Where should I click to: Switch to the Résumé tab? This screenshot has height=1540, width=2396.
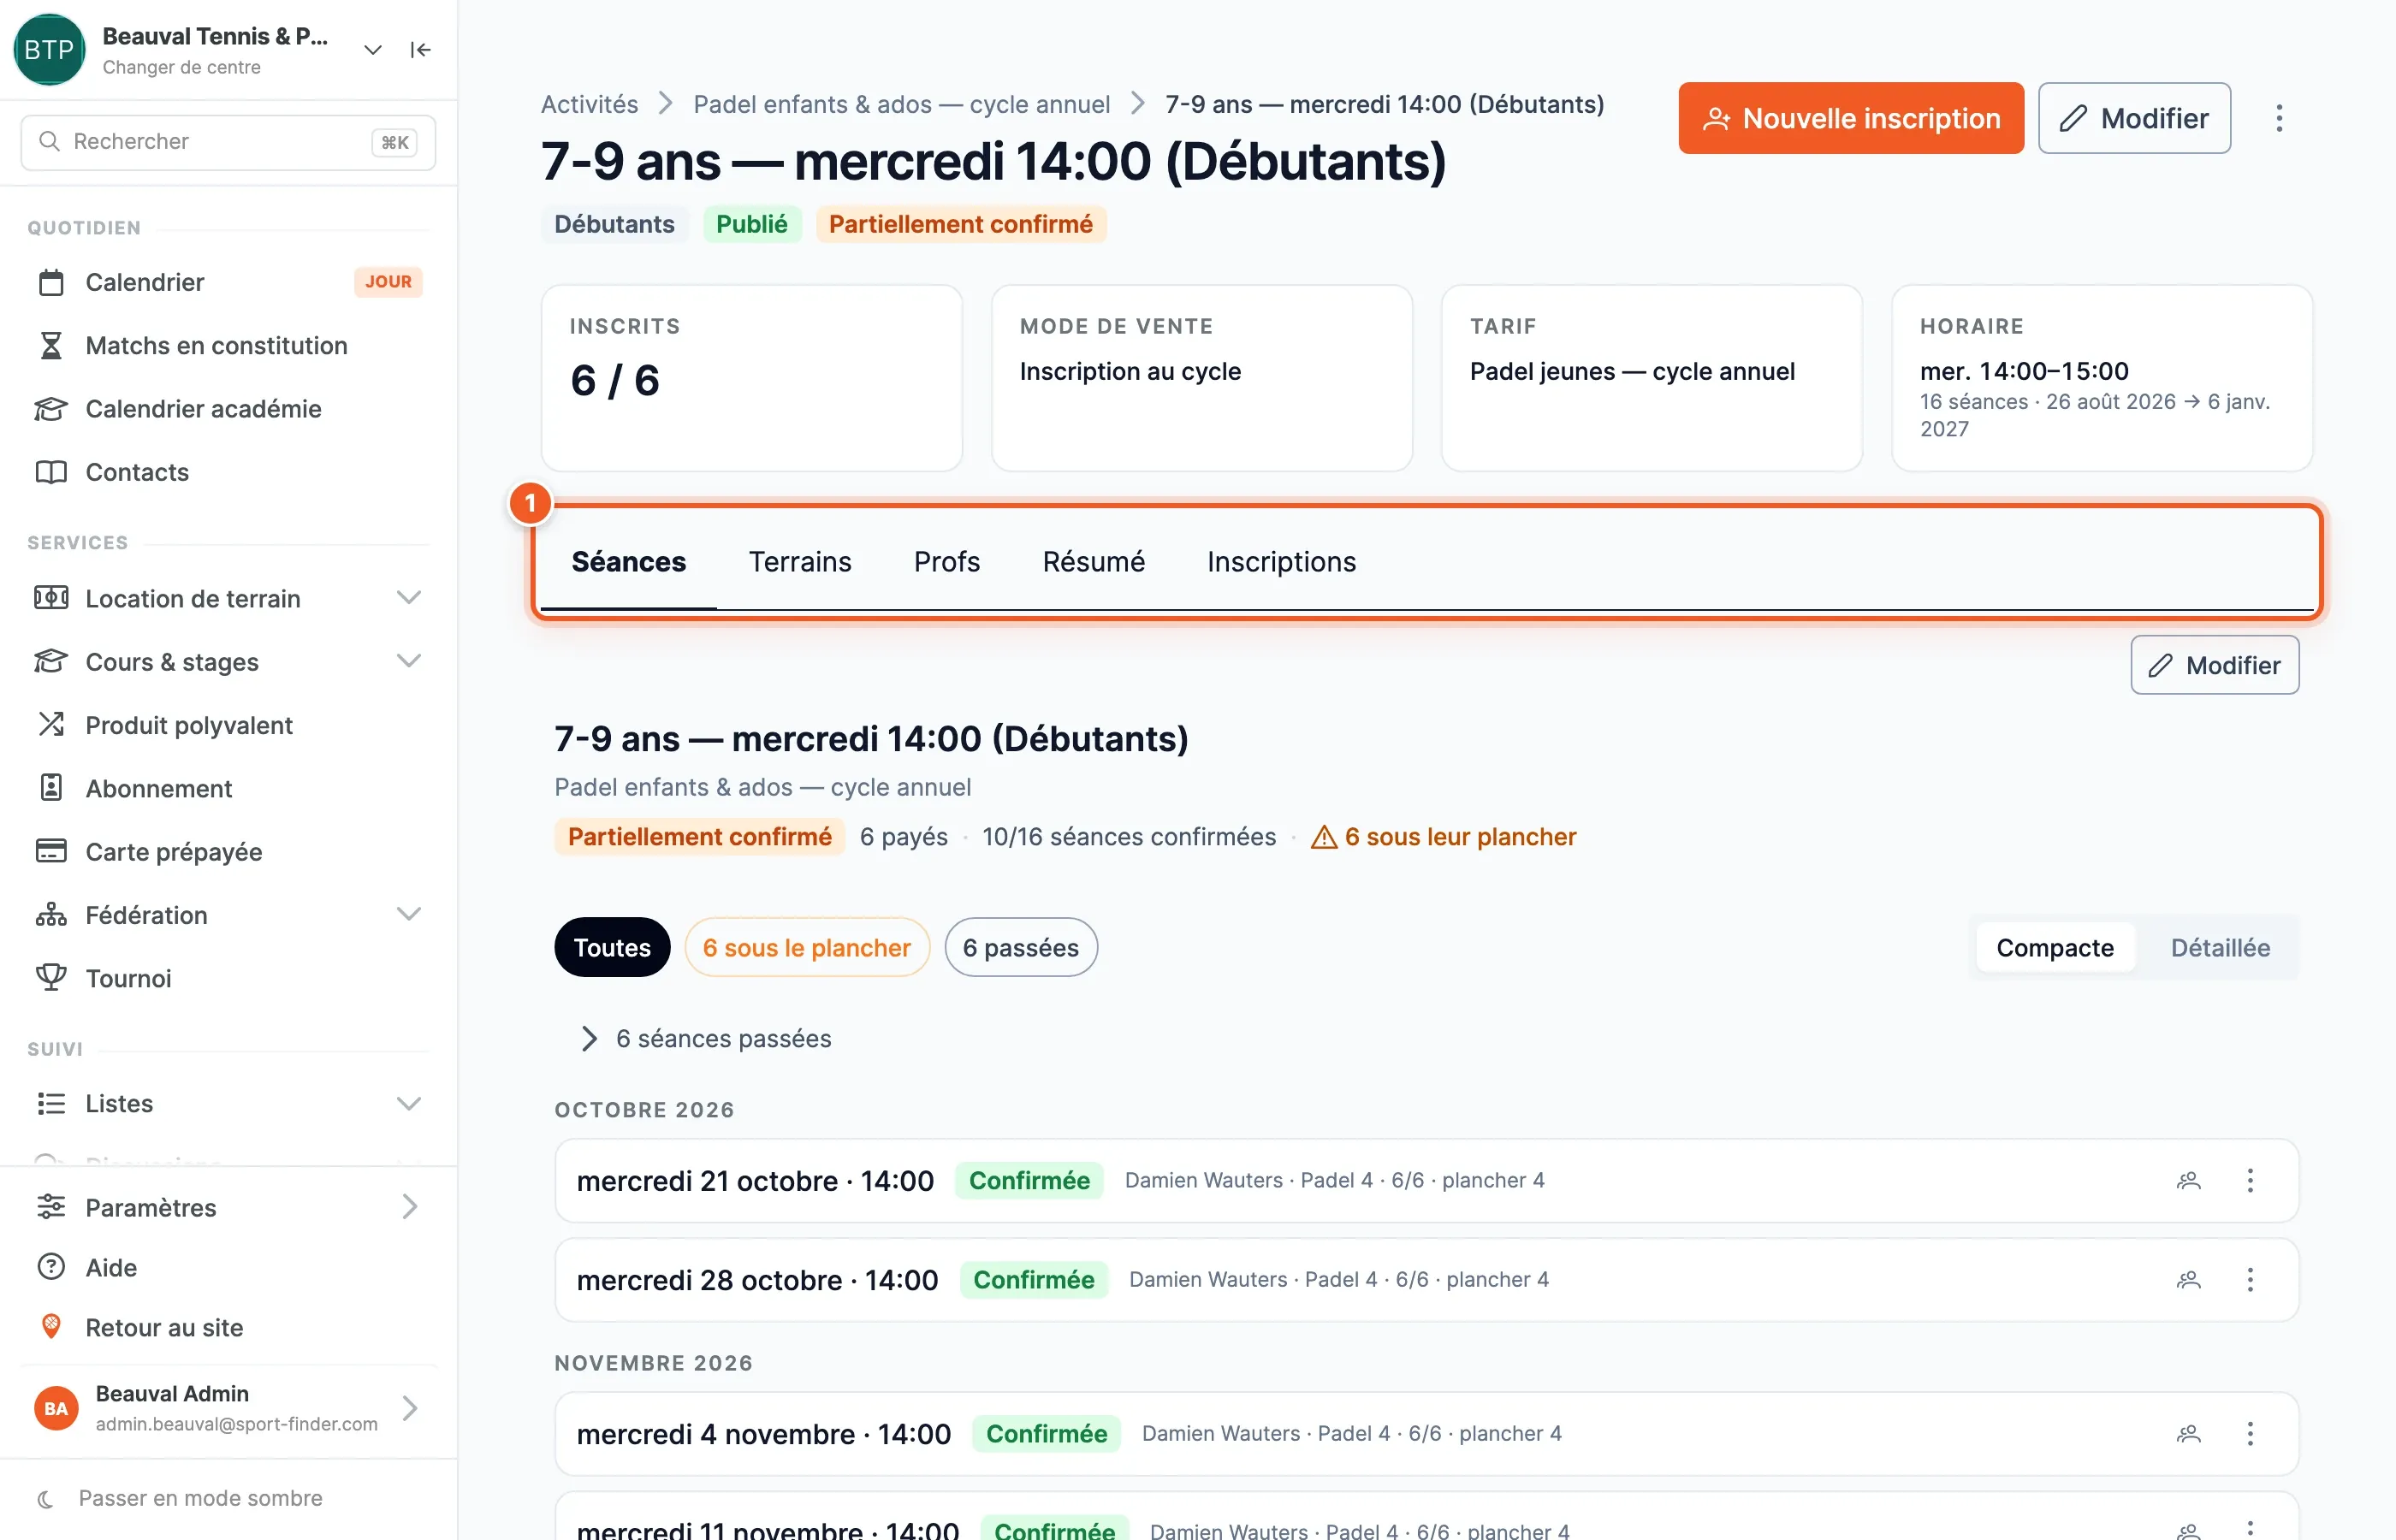pos(1093,562)
